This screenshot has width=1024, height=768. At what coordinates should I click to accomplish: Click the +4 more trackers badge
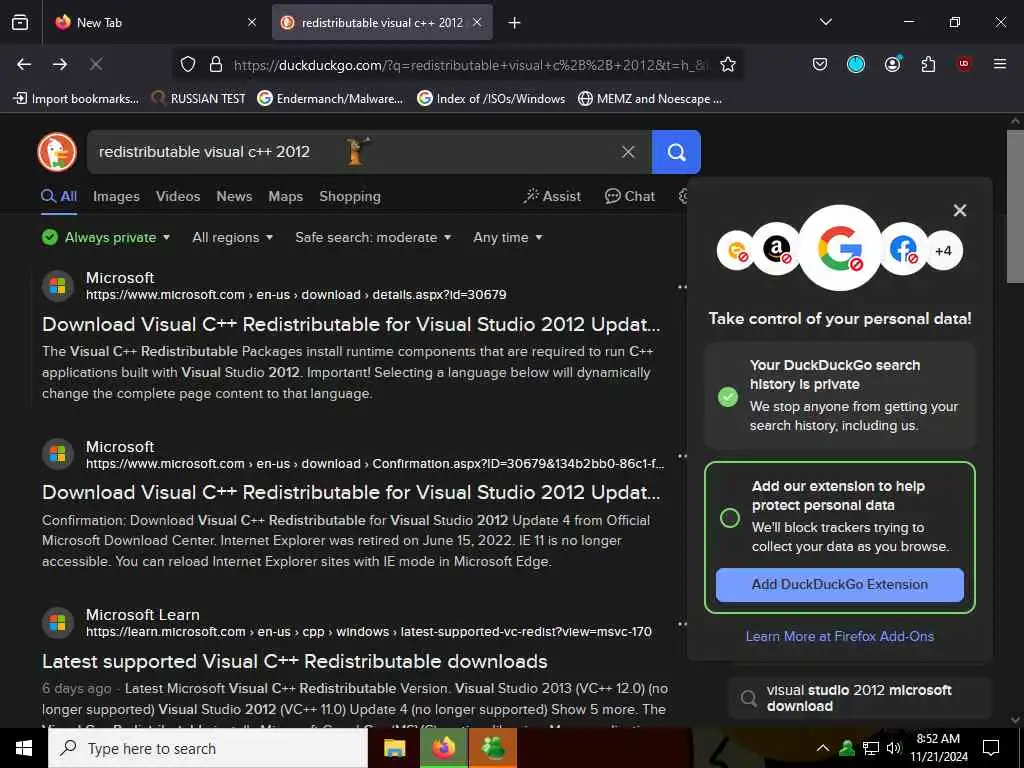[943, 251]
